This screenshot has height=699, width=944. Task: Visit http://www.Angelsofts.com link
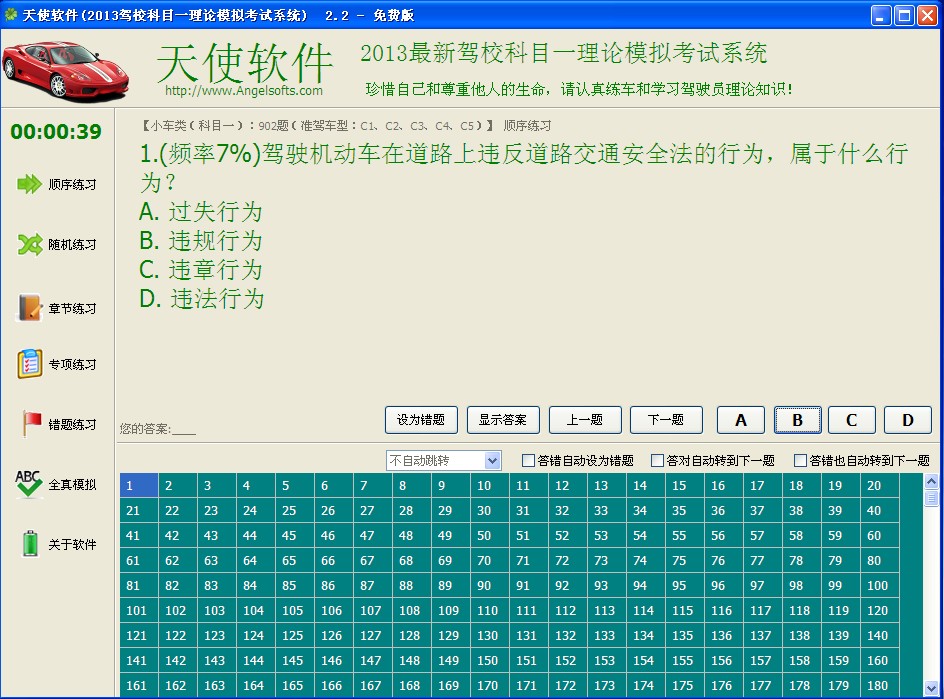[244, 91]
